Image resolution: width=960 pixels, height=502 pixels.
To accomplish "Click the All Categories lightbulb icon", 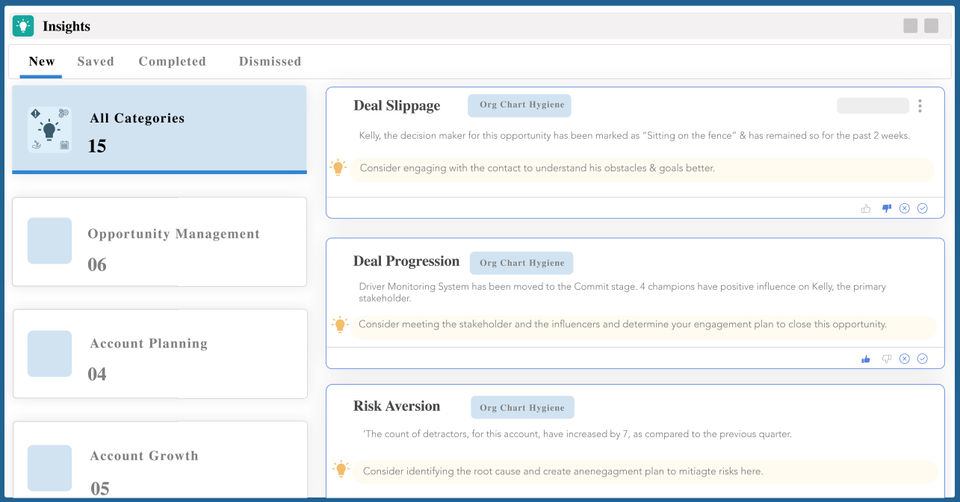I will (50, 129).
